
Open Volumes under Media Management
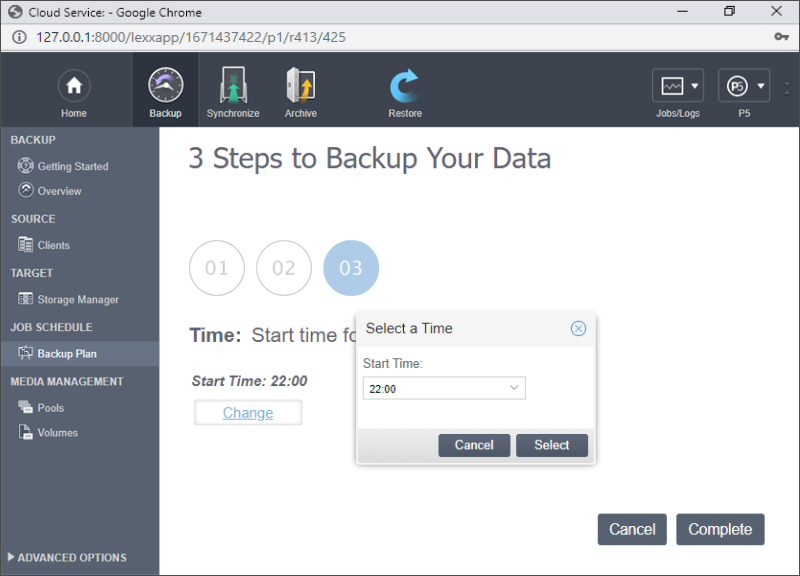tap(58, 433)
